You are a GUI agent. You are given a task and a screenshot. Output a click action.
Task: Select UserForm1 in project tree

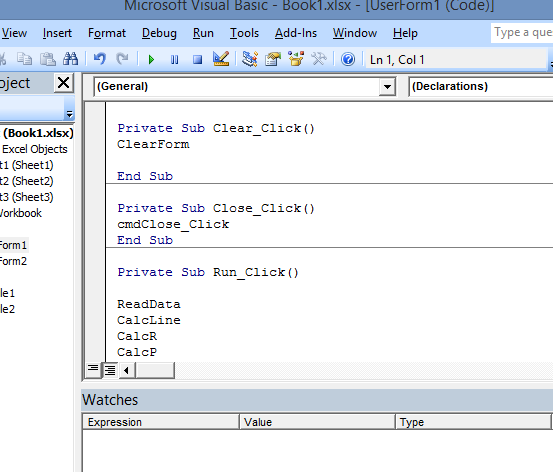click(x=14, y=245)
